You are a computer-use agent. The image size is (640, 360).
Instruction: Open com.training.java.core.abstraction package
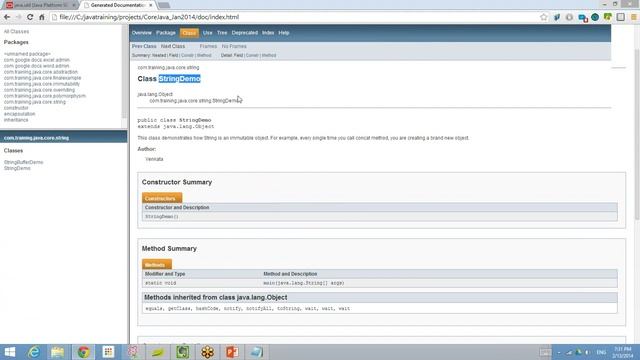pyautogui.click(x=41, y=72)
